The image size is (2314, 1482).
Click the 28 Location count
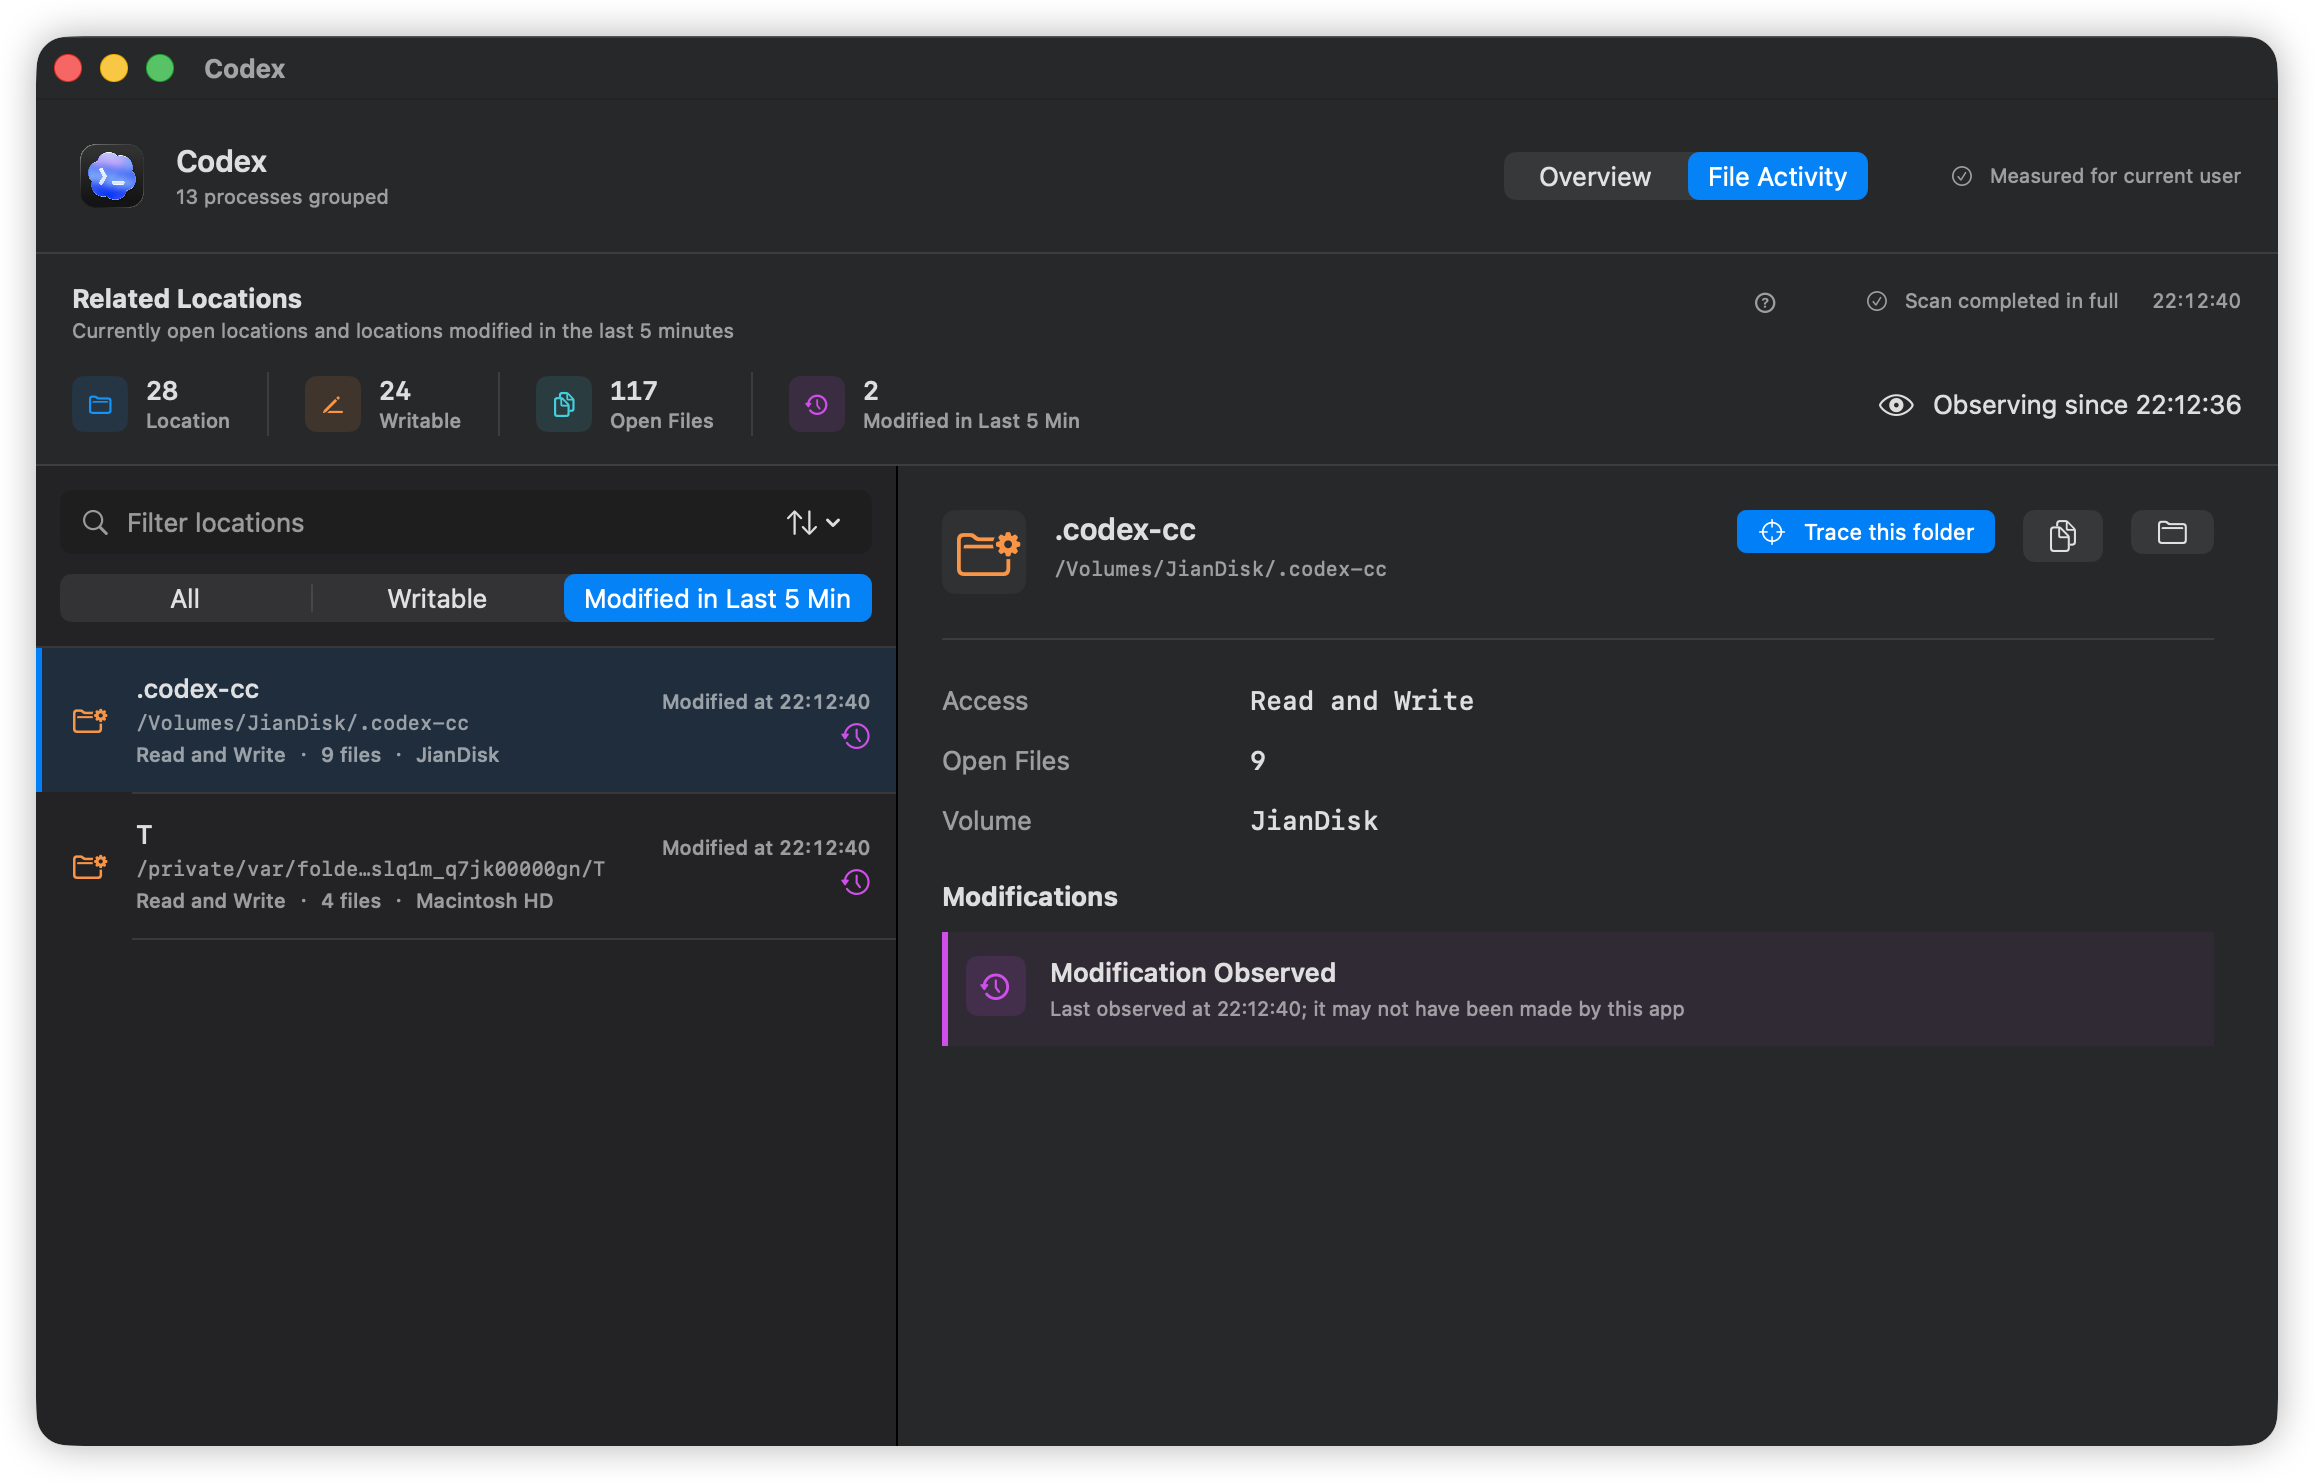[x=162, y=391]
